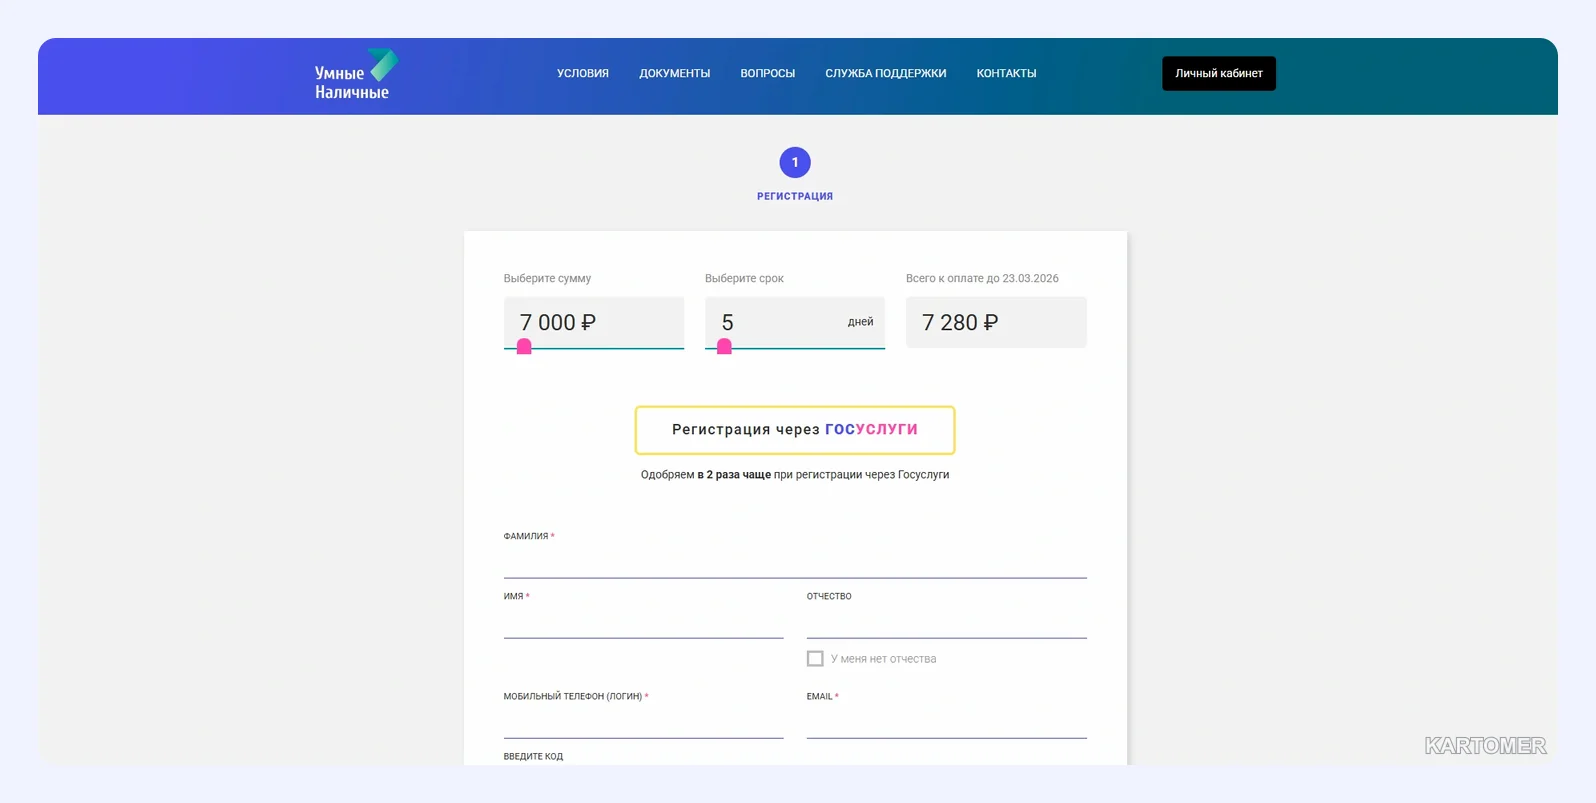1596x803 pixels.
Task: Navigate to КОНТАКТЫ
Action: point(1006,73)
